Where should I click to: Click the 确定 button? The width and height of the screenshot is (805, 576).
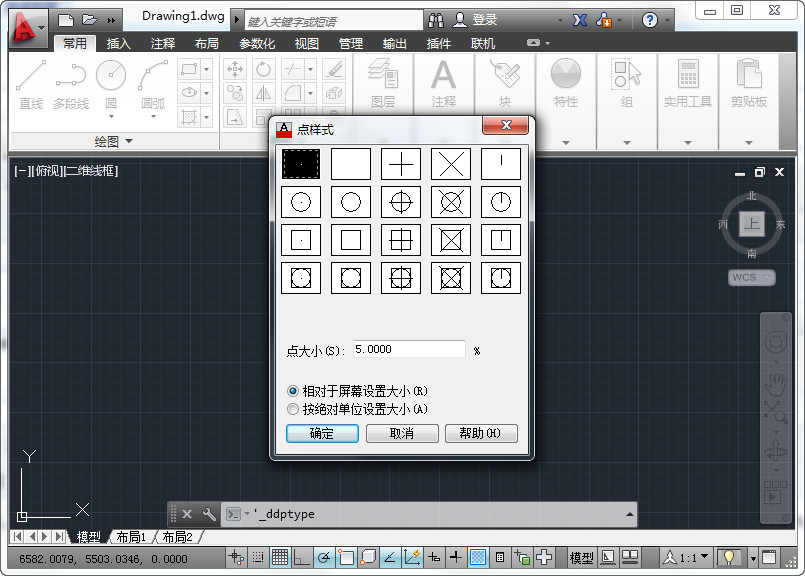tap(322, 433)
